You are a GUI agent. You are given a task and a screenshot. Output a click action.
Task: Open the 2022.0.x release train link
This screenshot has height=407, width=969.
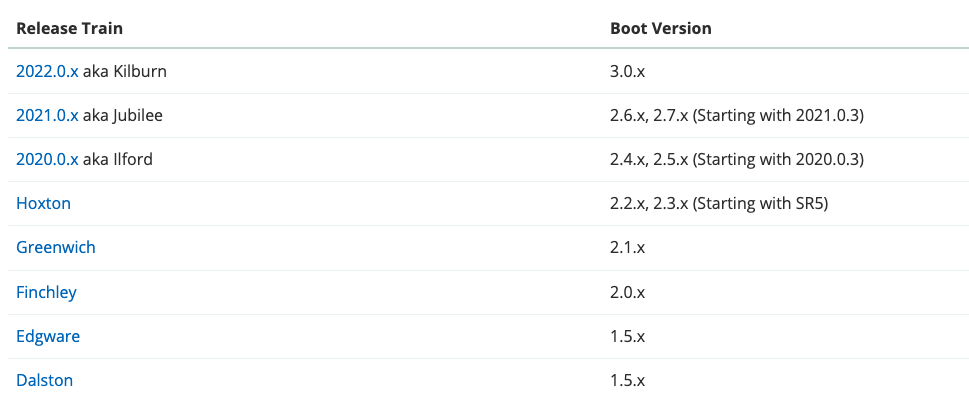coord(47,71)
